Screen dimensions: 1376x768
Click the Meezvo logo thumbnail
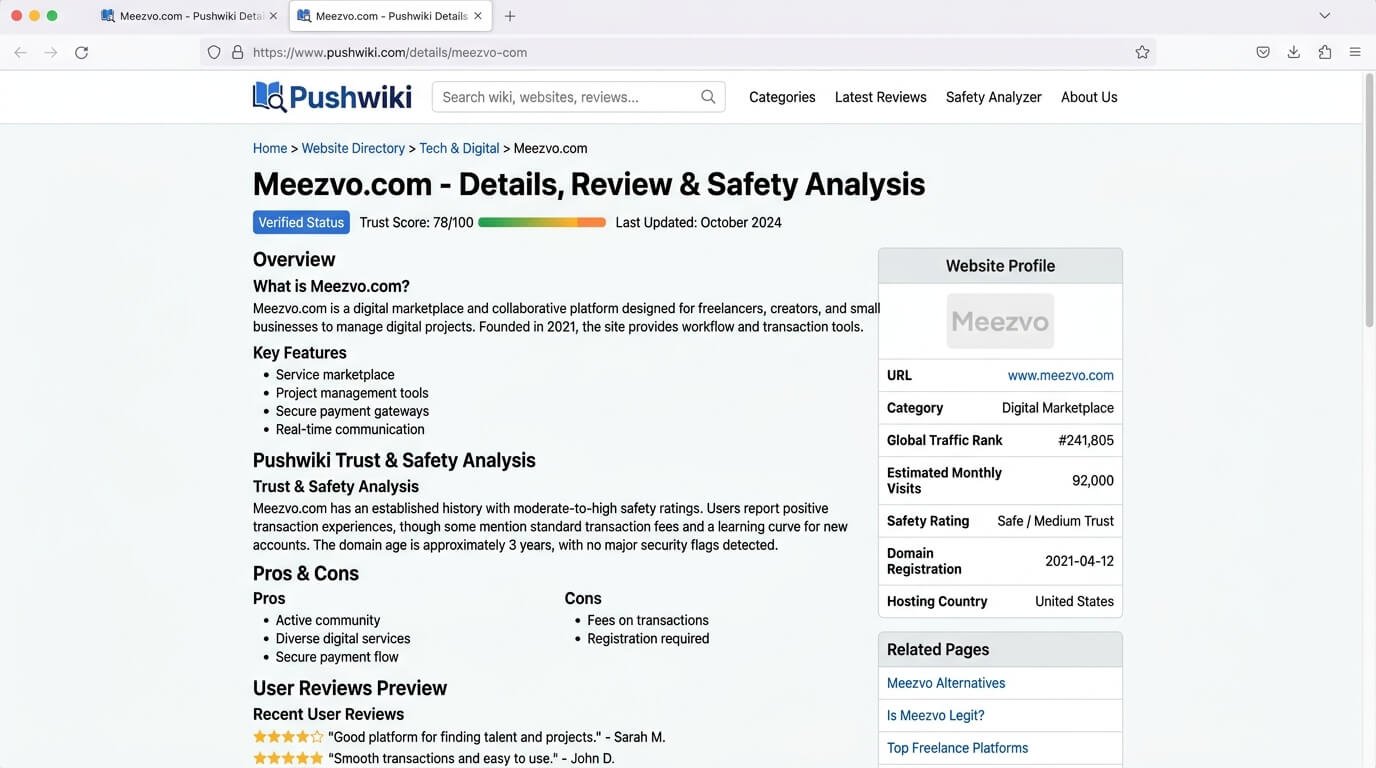(1000, 321)
